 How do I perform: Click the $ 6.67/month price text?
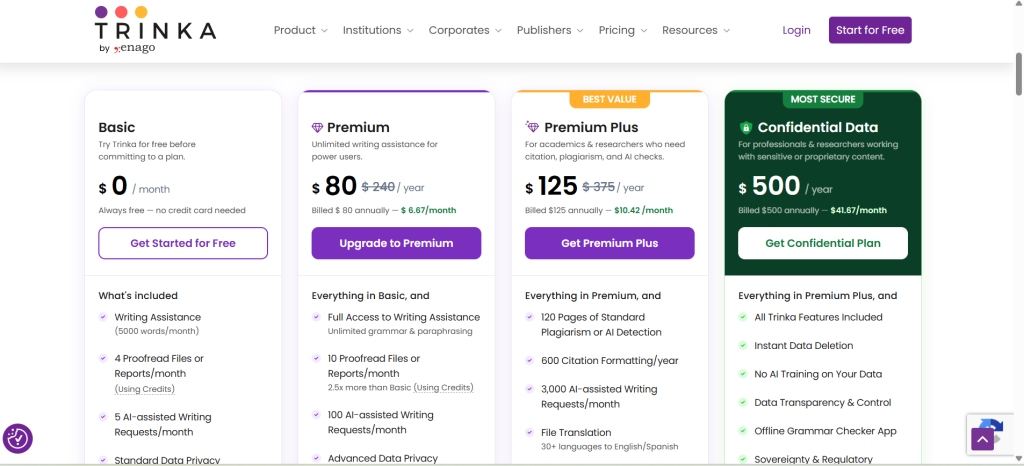(x=428, y=210)
